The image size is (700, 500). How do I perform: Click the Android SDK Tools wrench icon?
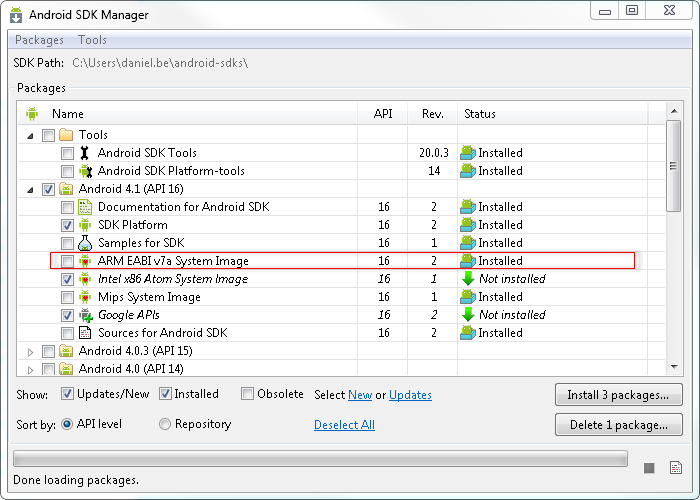point(85,153)
